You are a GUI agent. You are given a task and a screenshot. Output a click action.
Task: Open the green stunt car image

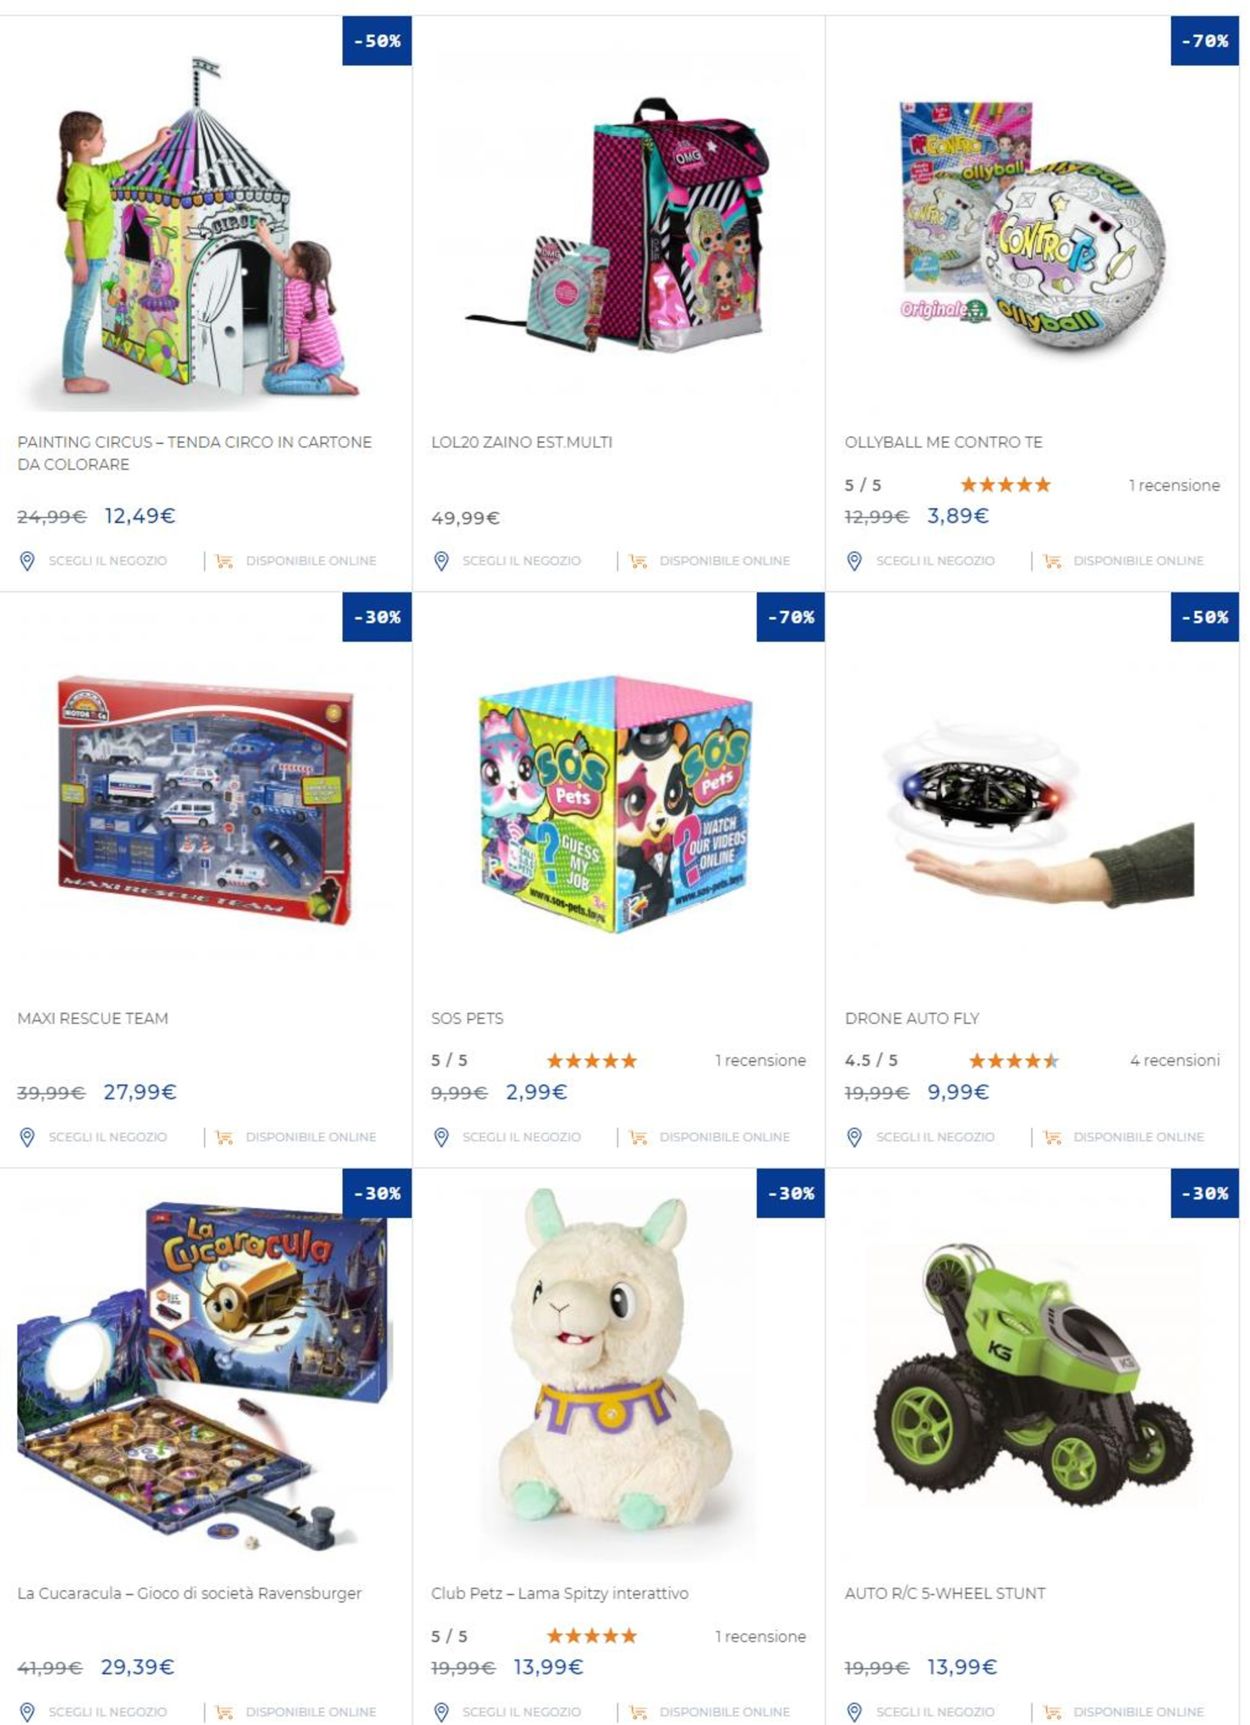(x=1032, y=1375)
